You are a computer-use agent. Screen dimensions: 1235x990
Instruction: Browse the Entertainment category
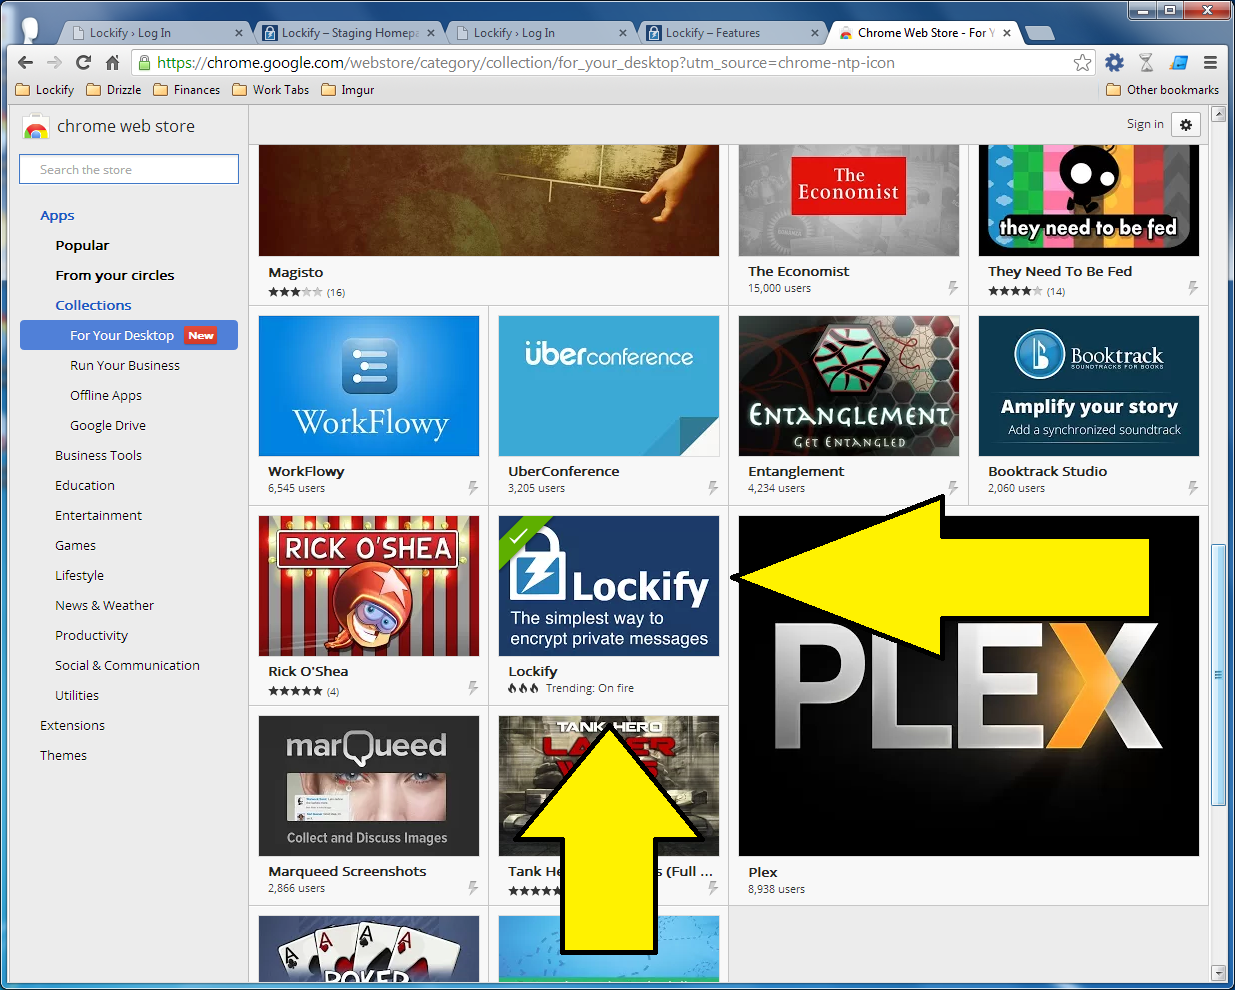[98, 515]
